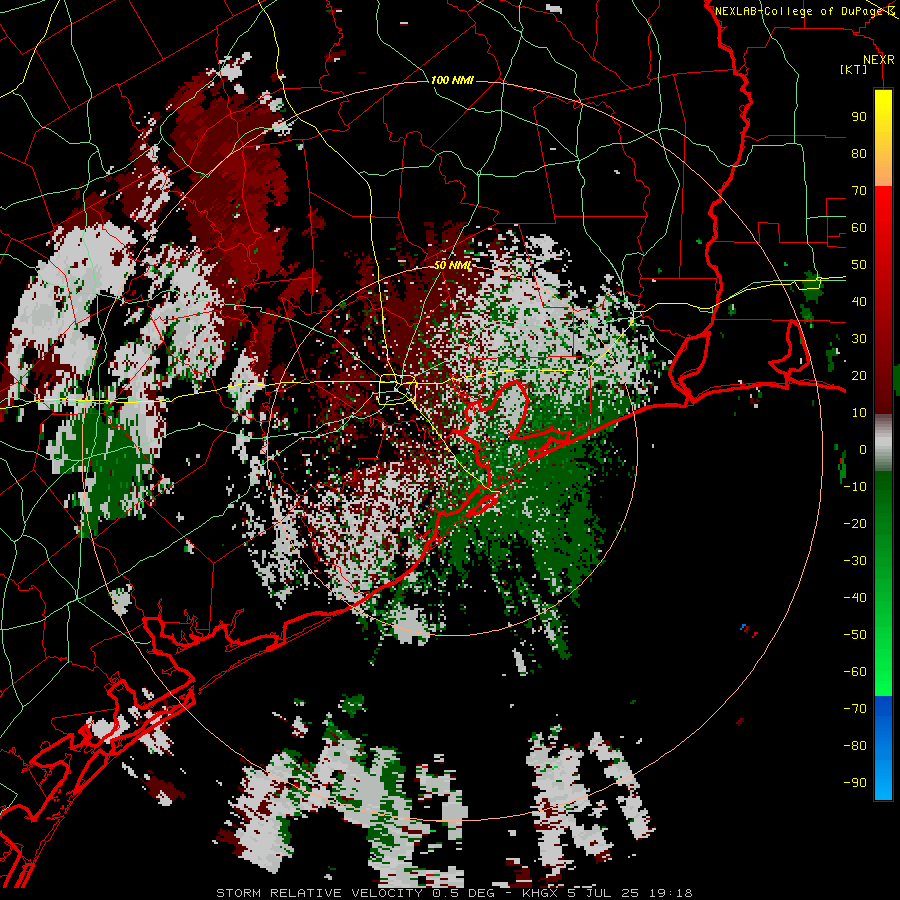Click the -30 value on the velocity scale
The image size is (900, 900).
point(855,561)
